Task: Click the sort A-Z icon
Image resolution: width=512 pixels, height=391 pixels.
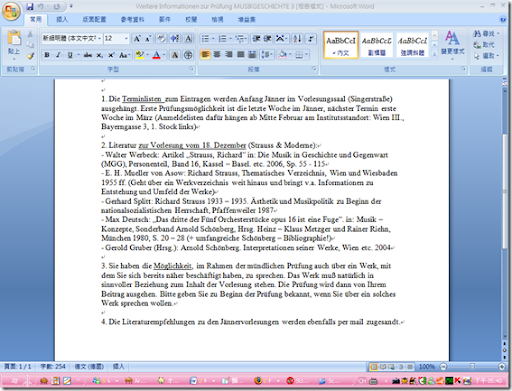Action: [297, 39]
